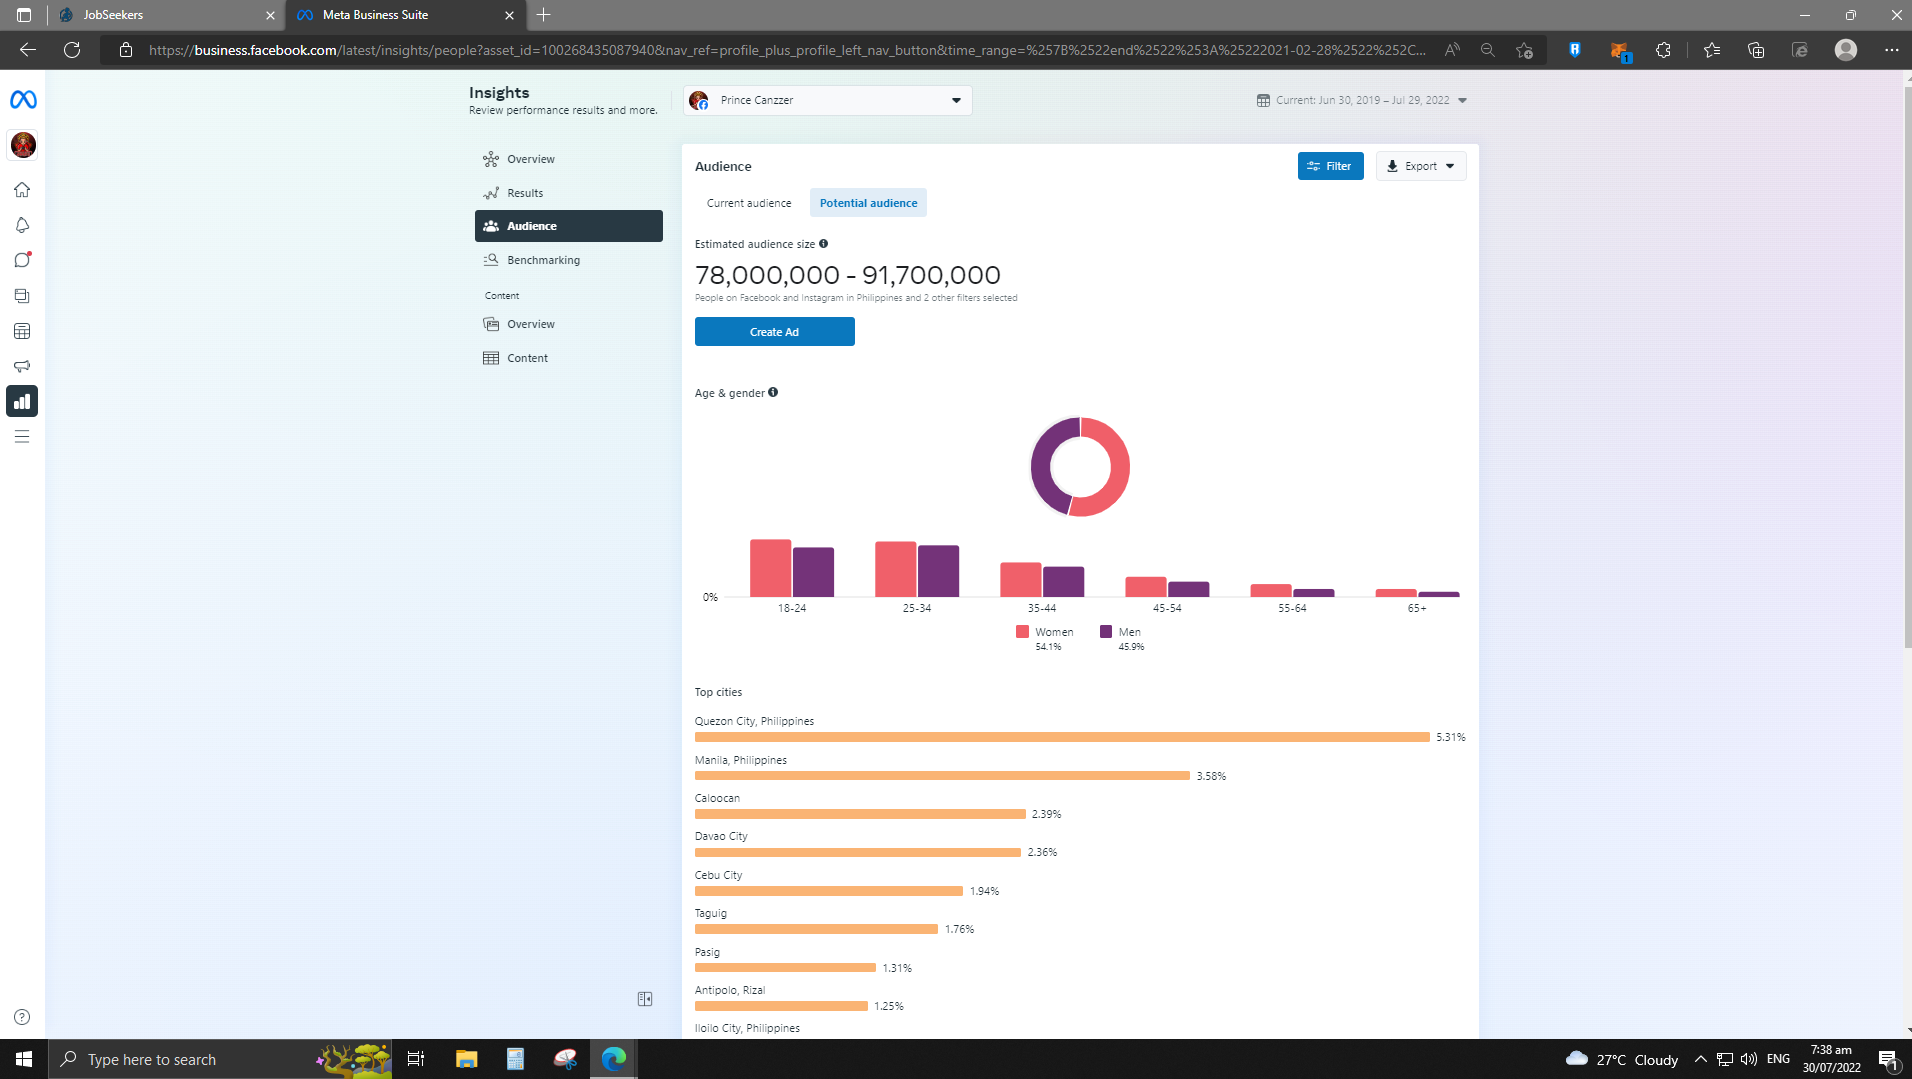Click the Meta logo in the left rail

[23, 100]
